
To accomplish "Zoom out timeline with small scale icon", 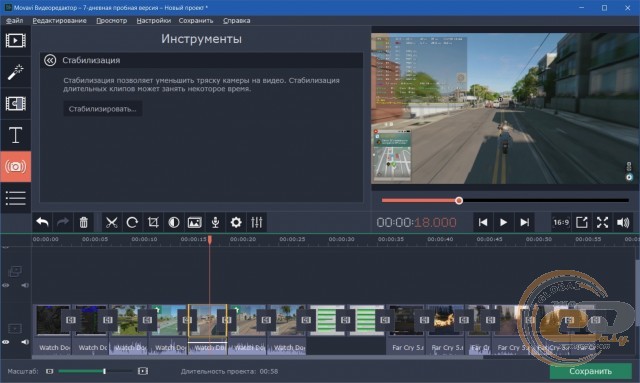I will pos(49,371).
